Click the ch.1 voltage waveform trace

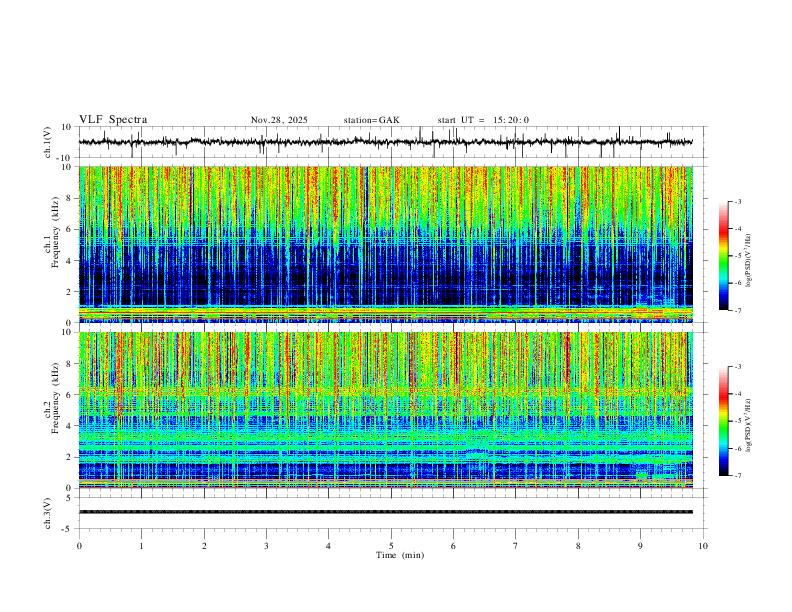(x=385, y=142)
